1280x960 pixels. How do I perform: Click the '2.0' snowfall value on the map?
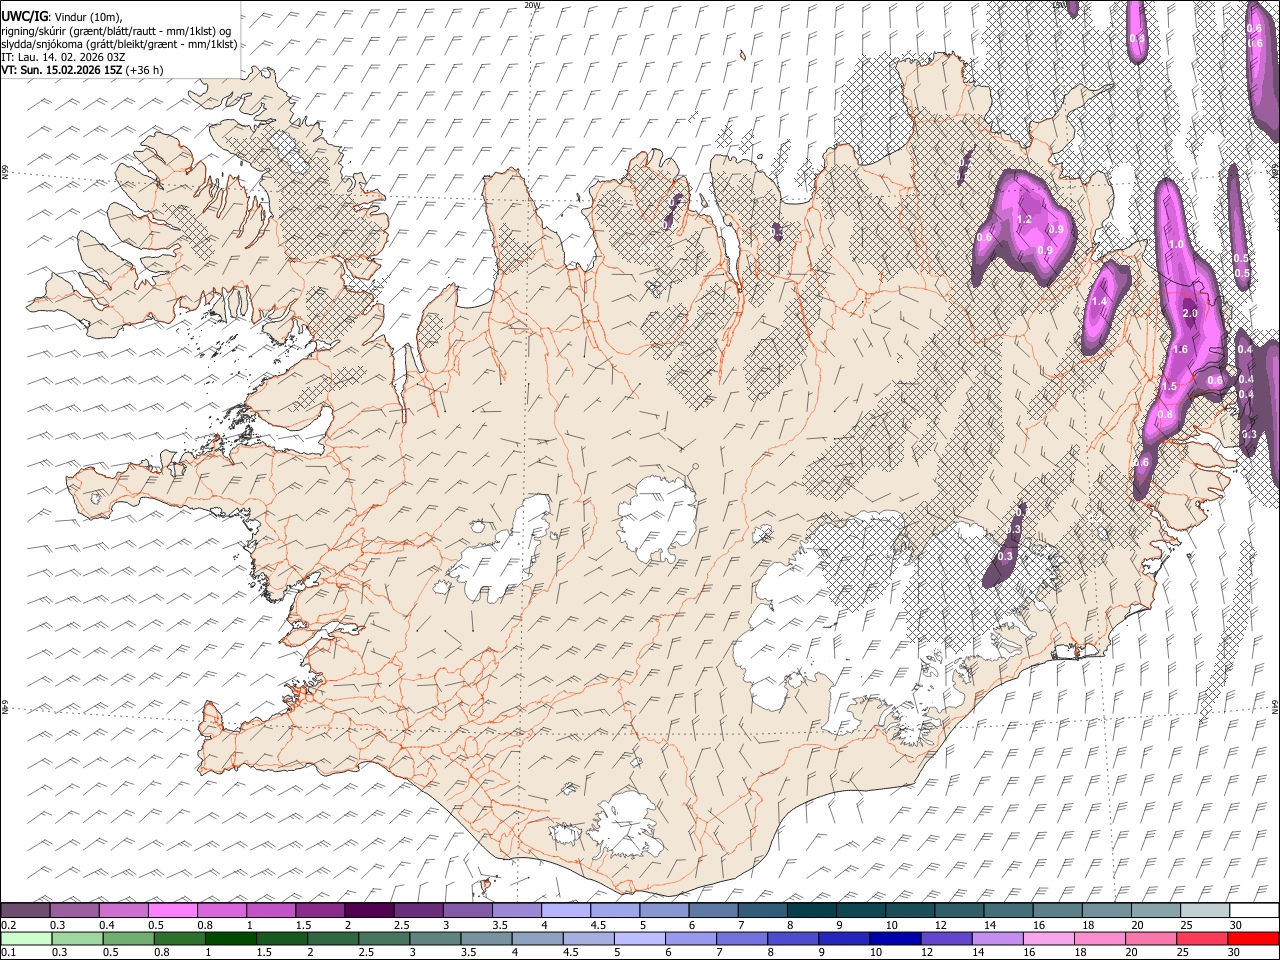click(x=1190, y=313)
